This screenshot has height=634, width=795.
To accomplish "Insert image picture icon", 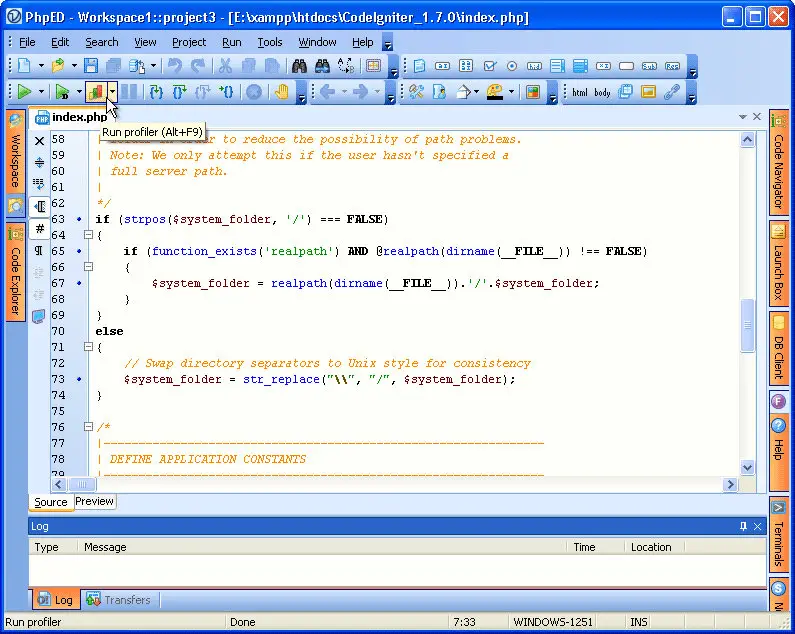I will [648, 92].
